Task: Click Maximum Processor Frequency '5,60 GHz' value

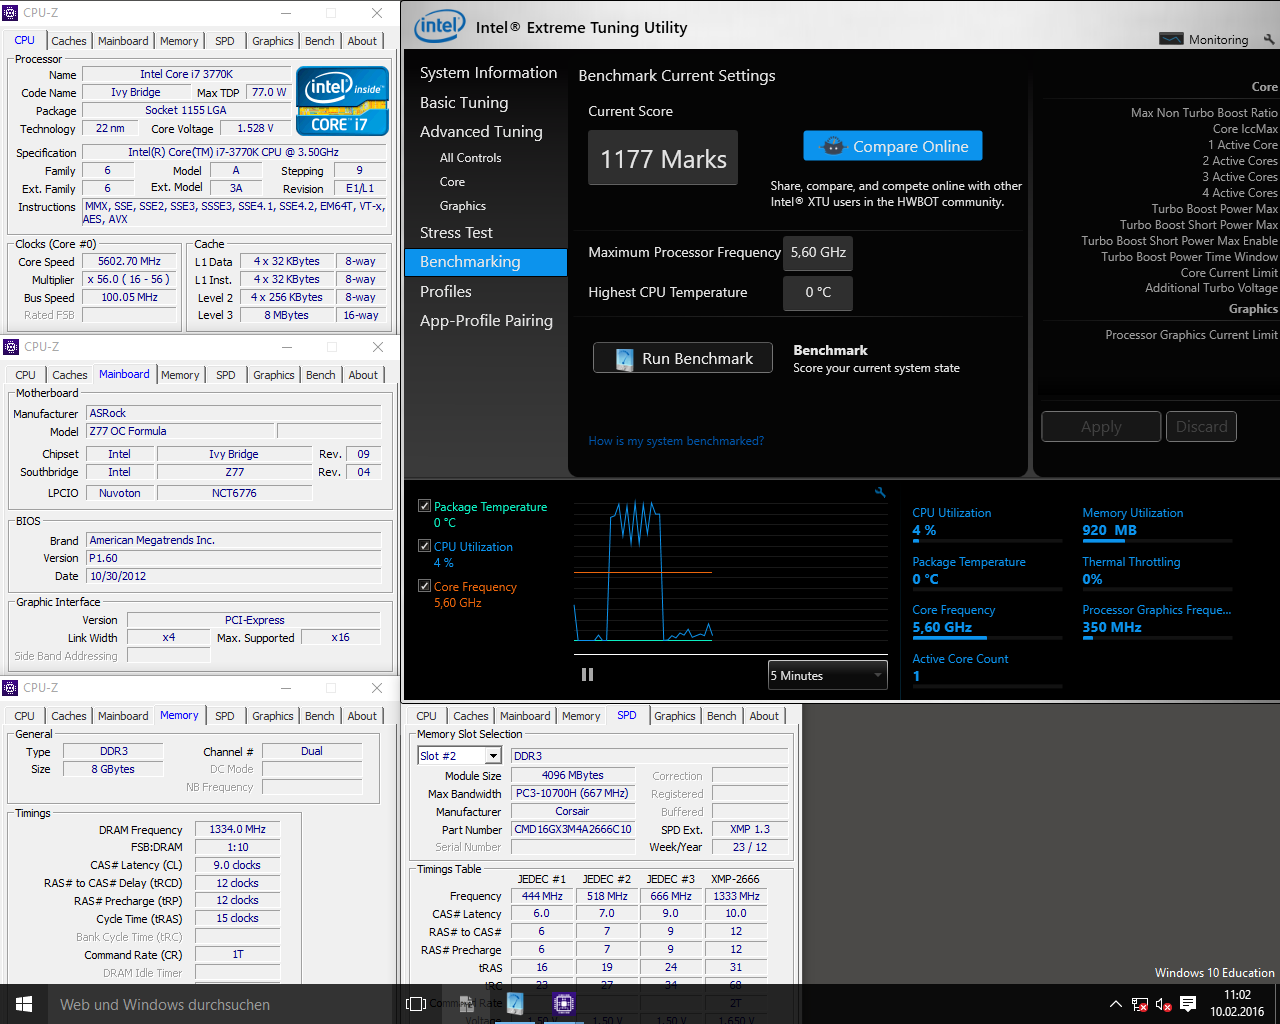Action: (818, 252)
